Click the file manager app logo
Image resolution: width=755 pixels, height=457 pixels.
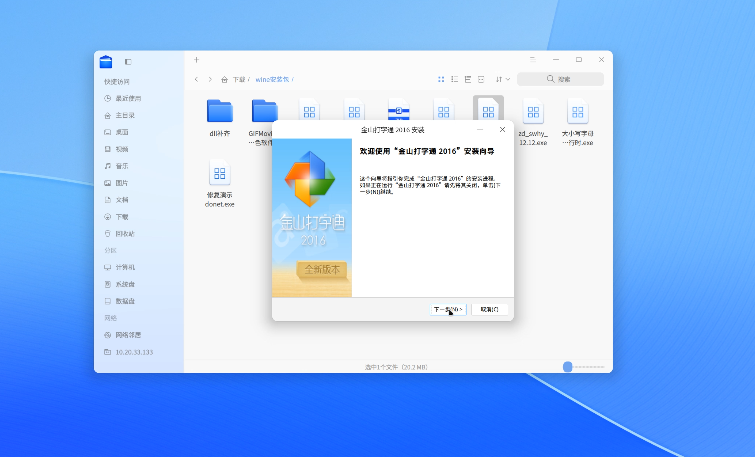point(106,62)
